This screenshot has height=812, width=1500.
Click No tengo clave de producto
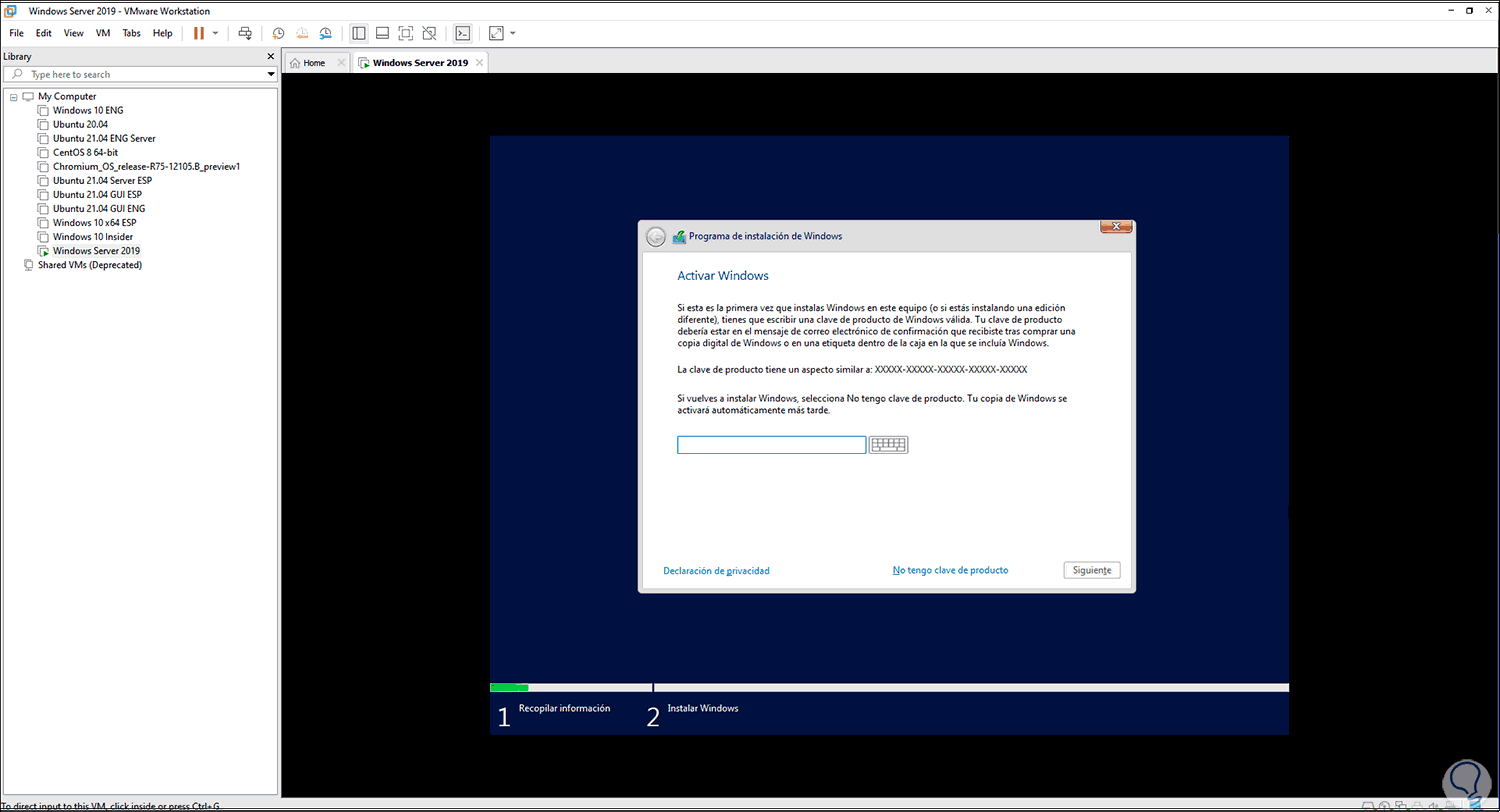[950, 570]
